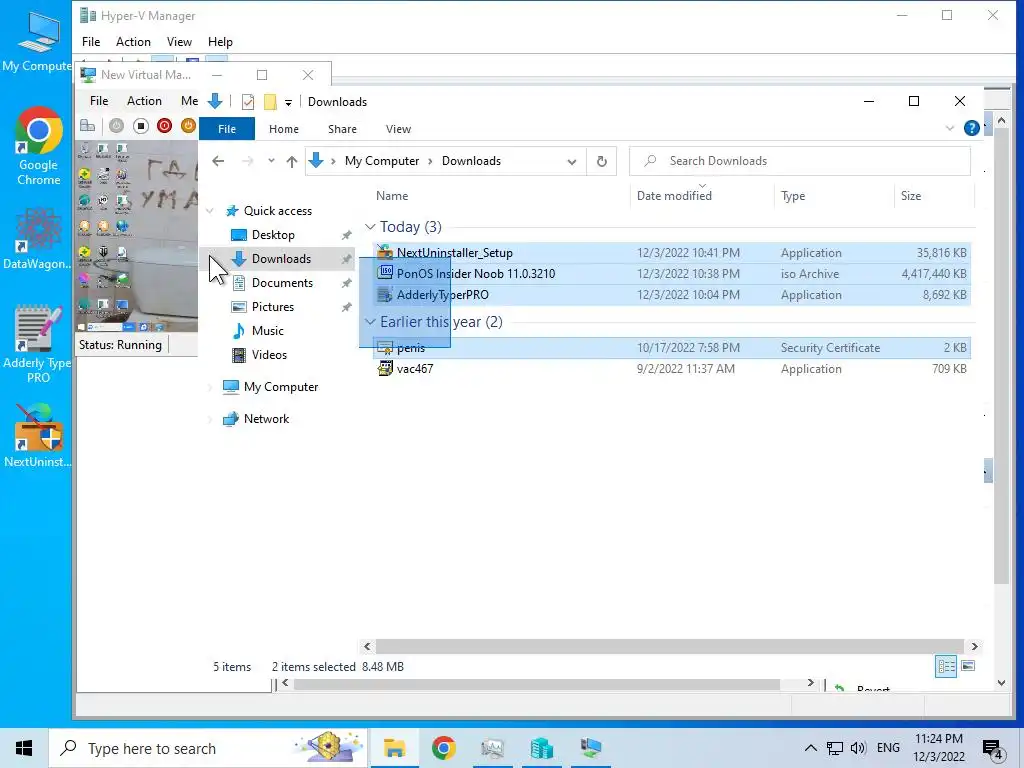Switch to the large thumbnails view icon
The height and width of the screenshot is (768, 1024).
(968, 666)
